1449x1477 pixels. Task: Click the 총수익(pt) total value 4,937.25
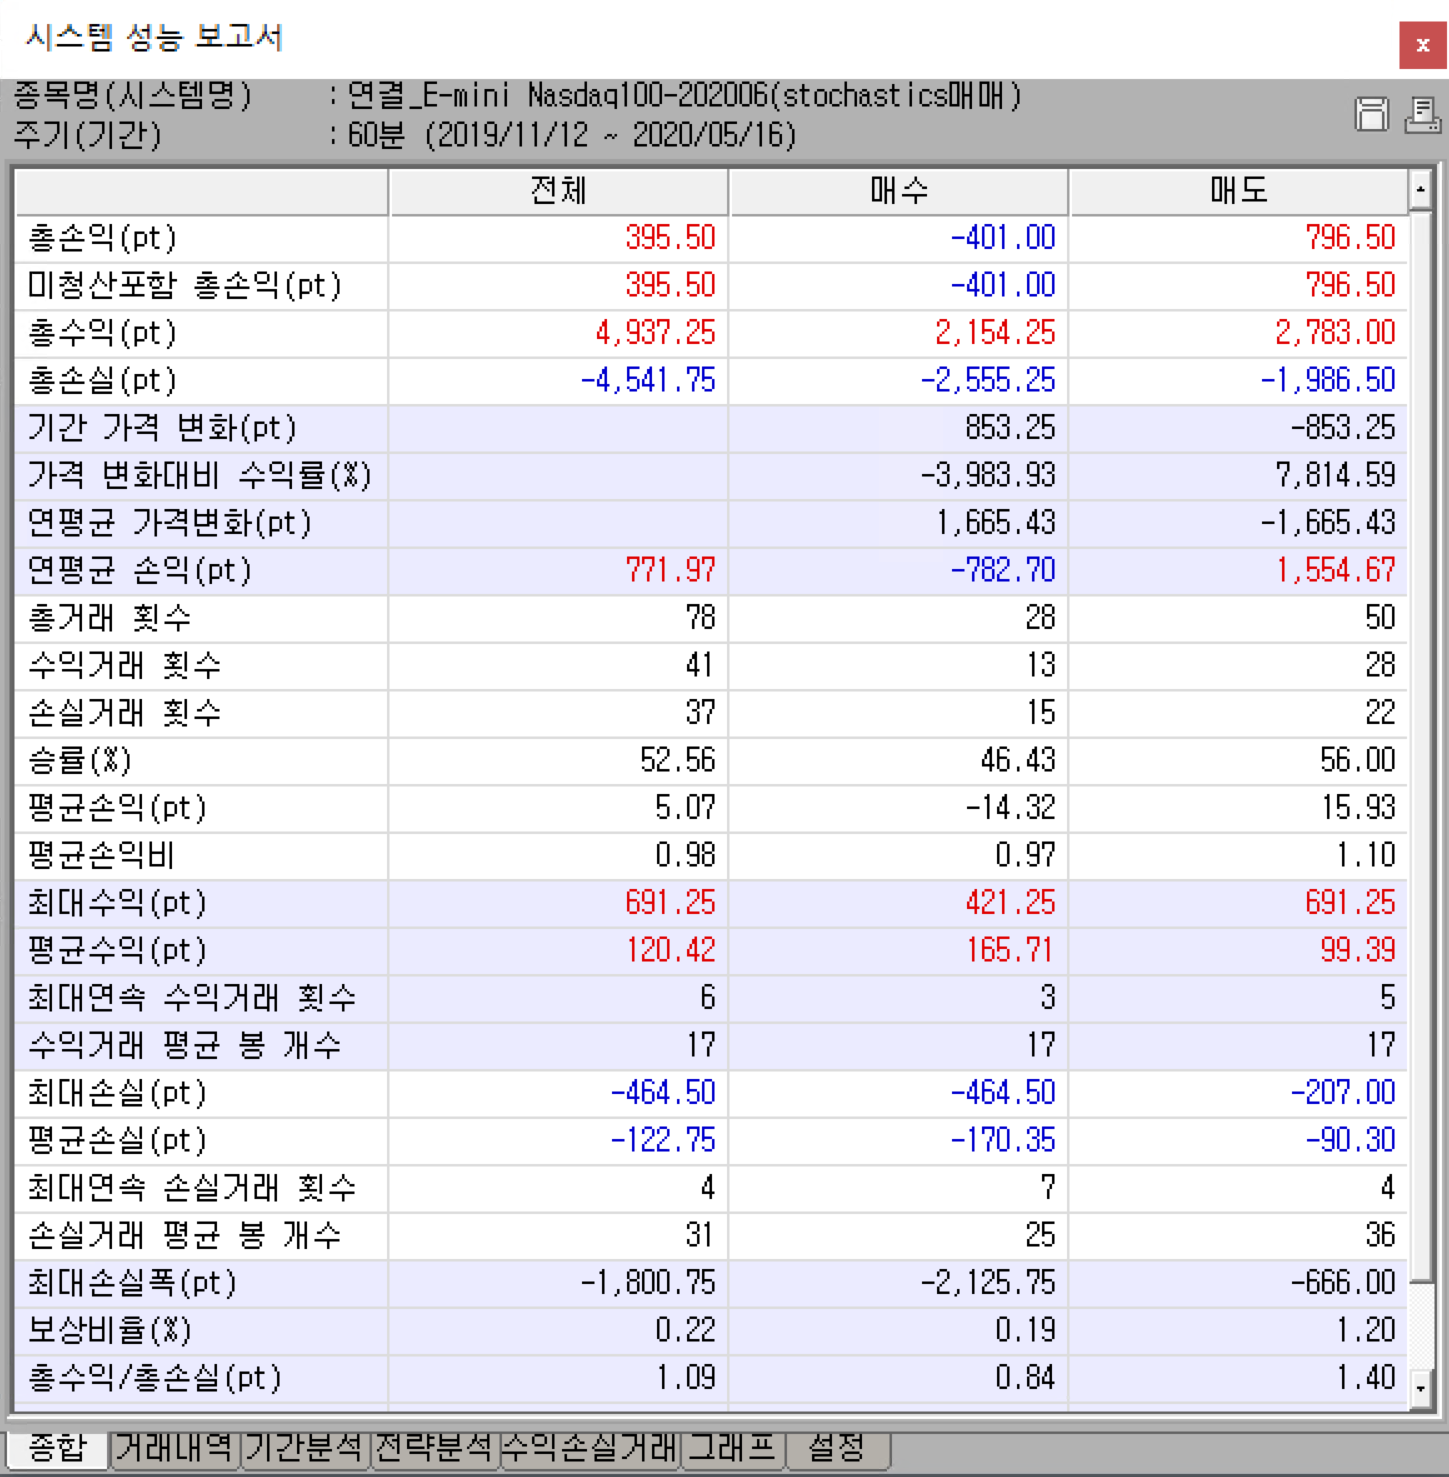656,333
